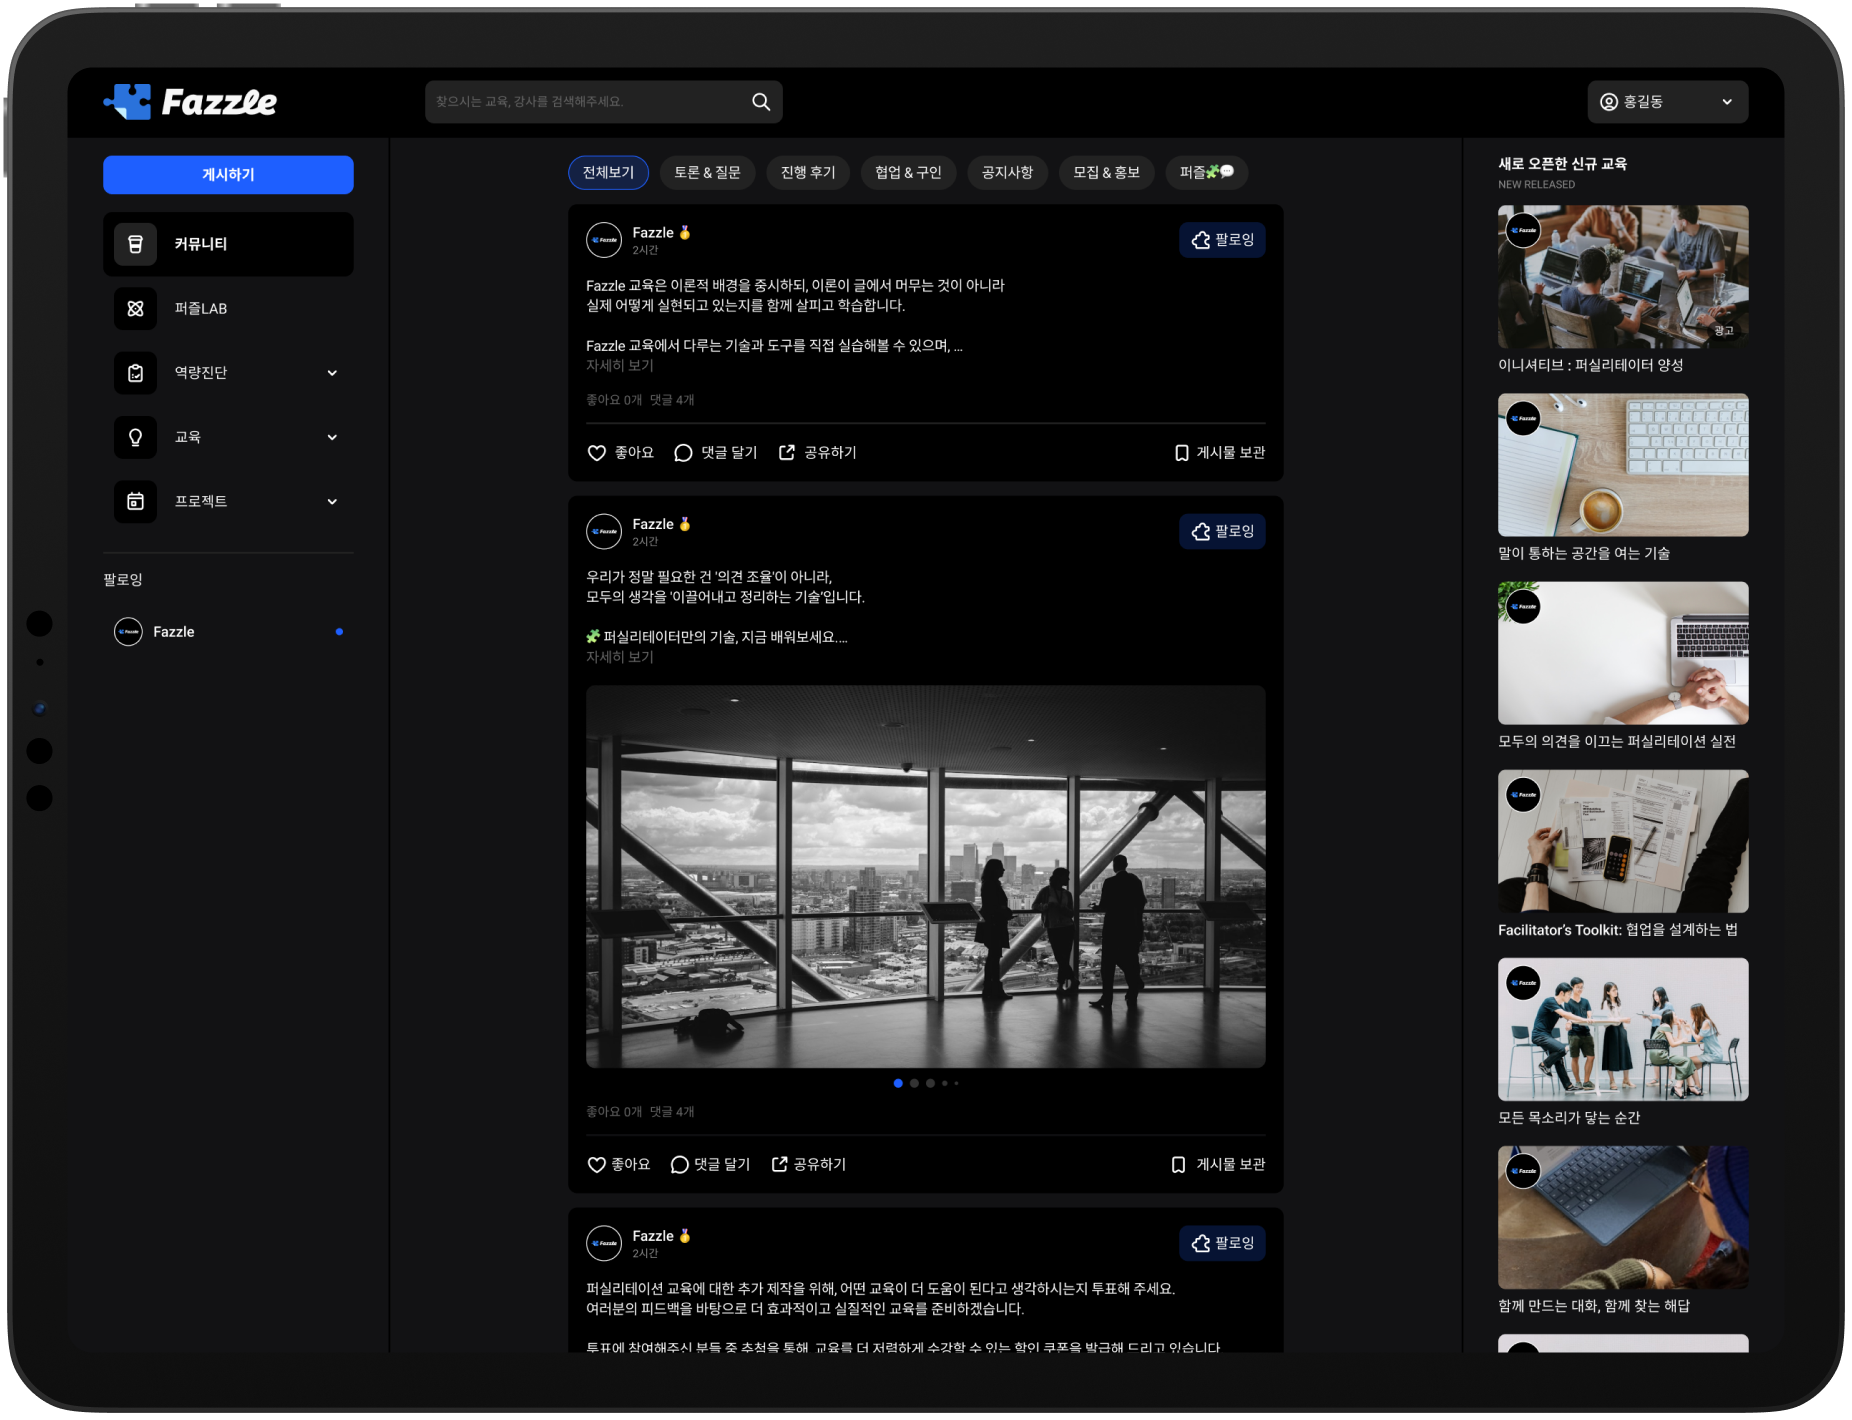This screenshot has width=1852, height=1420.
Task: Open the 홍길동 user dropdown
Action: (1667, 102)
